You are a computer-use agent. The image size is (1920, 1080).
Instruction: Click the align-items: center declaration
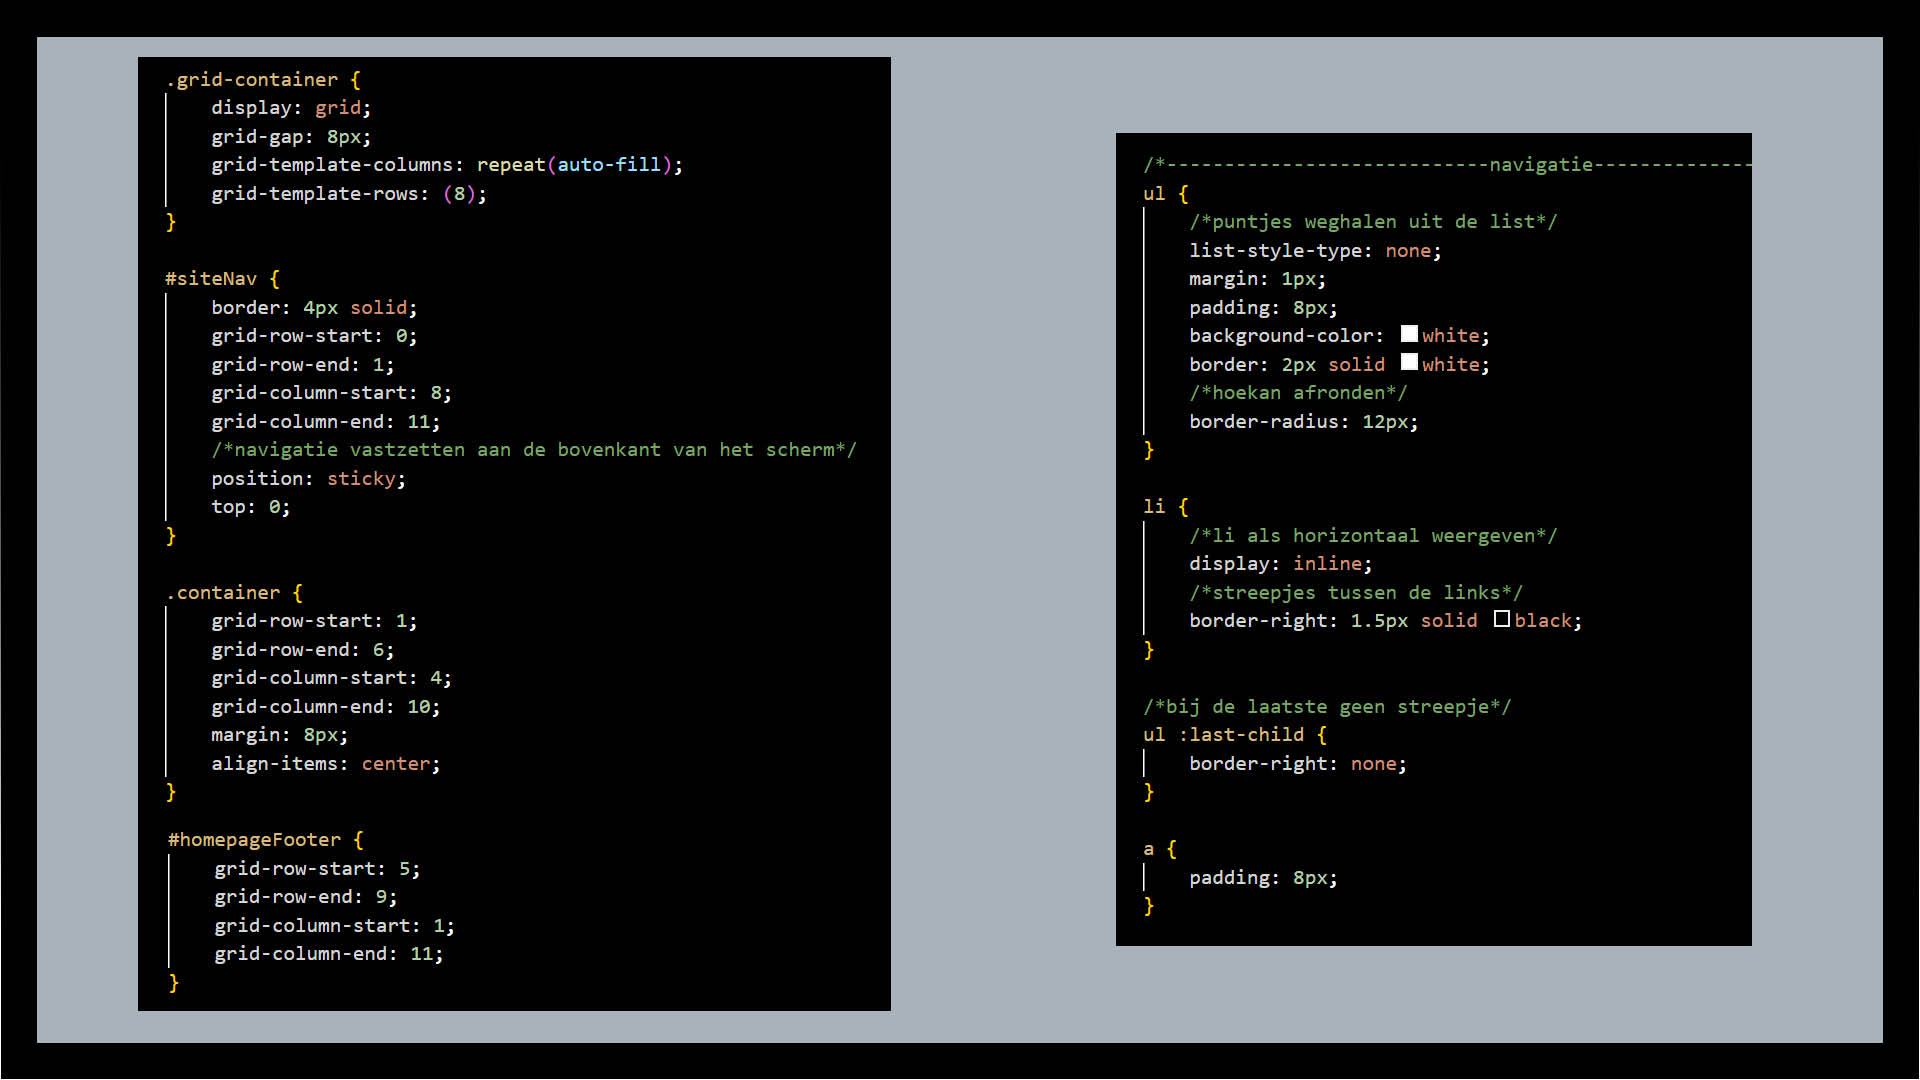tap(325, 763)
